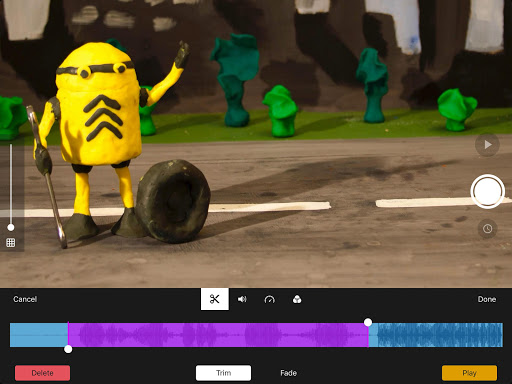Play the audio with the orange Play button
512x384 pixels.
pos(469,373)
